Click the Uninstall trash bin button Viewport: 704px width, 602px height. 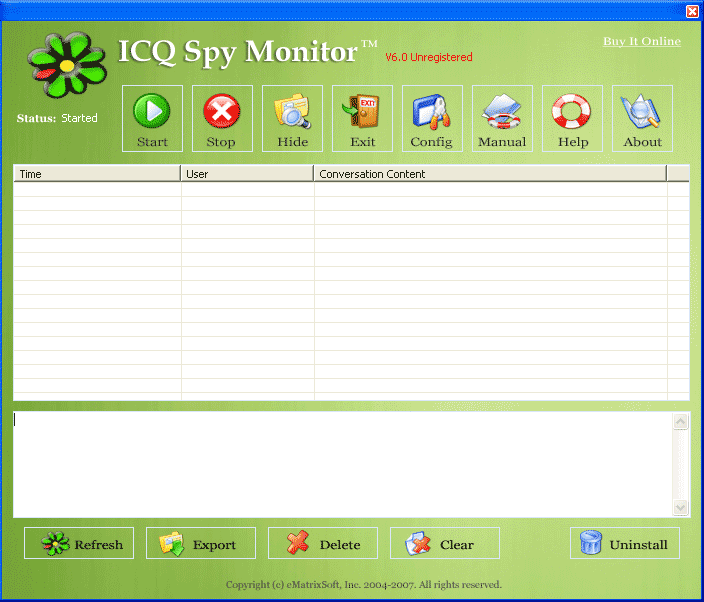[625, 544]
